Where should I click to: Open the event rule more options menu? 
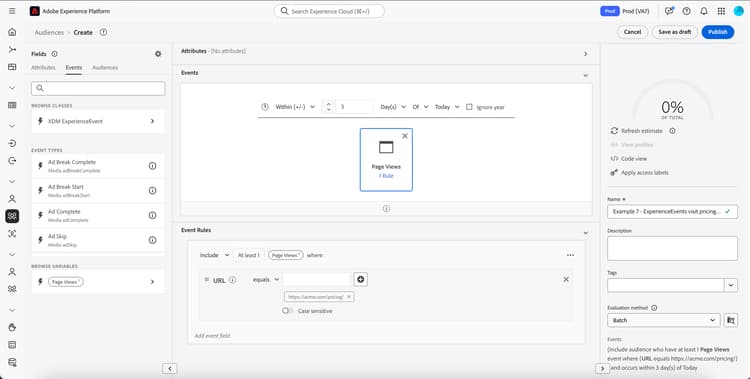pyautogui.click(x=570, y=255)
